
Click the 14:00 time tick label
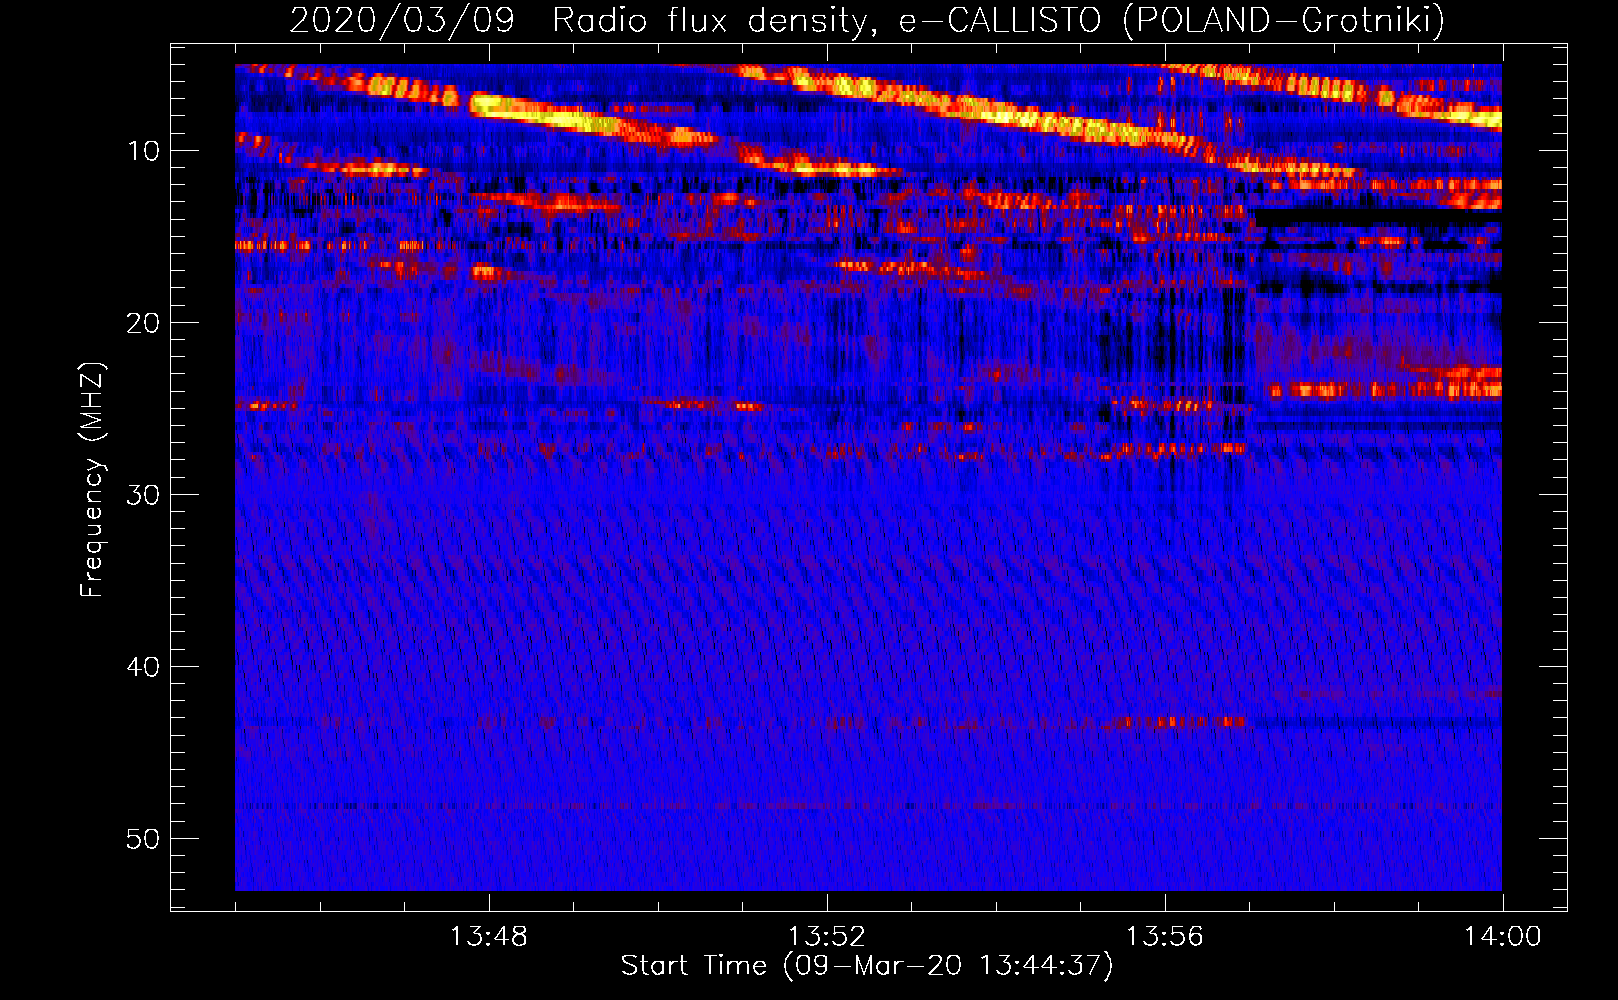pos(1503,937)
